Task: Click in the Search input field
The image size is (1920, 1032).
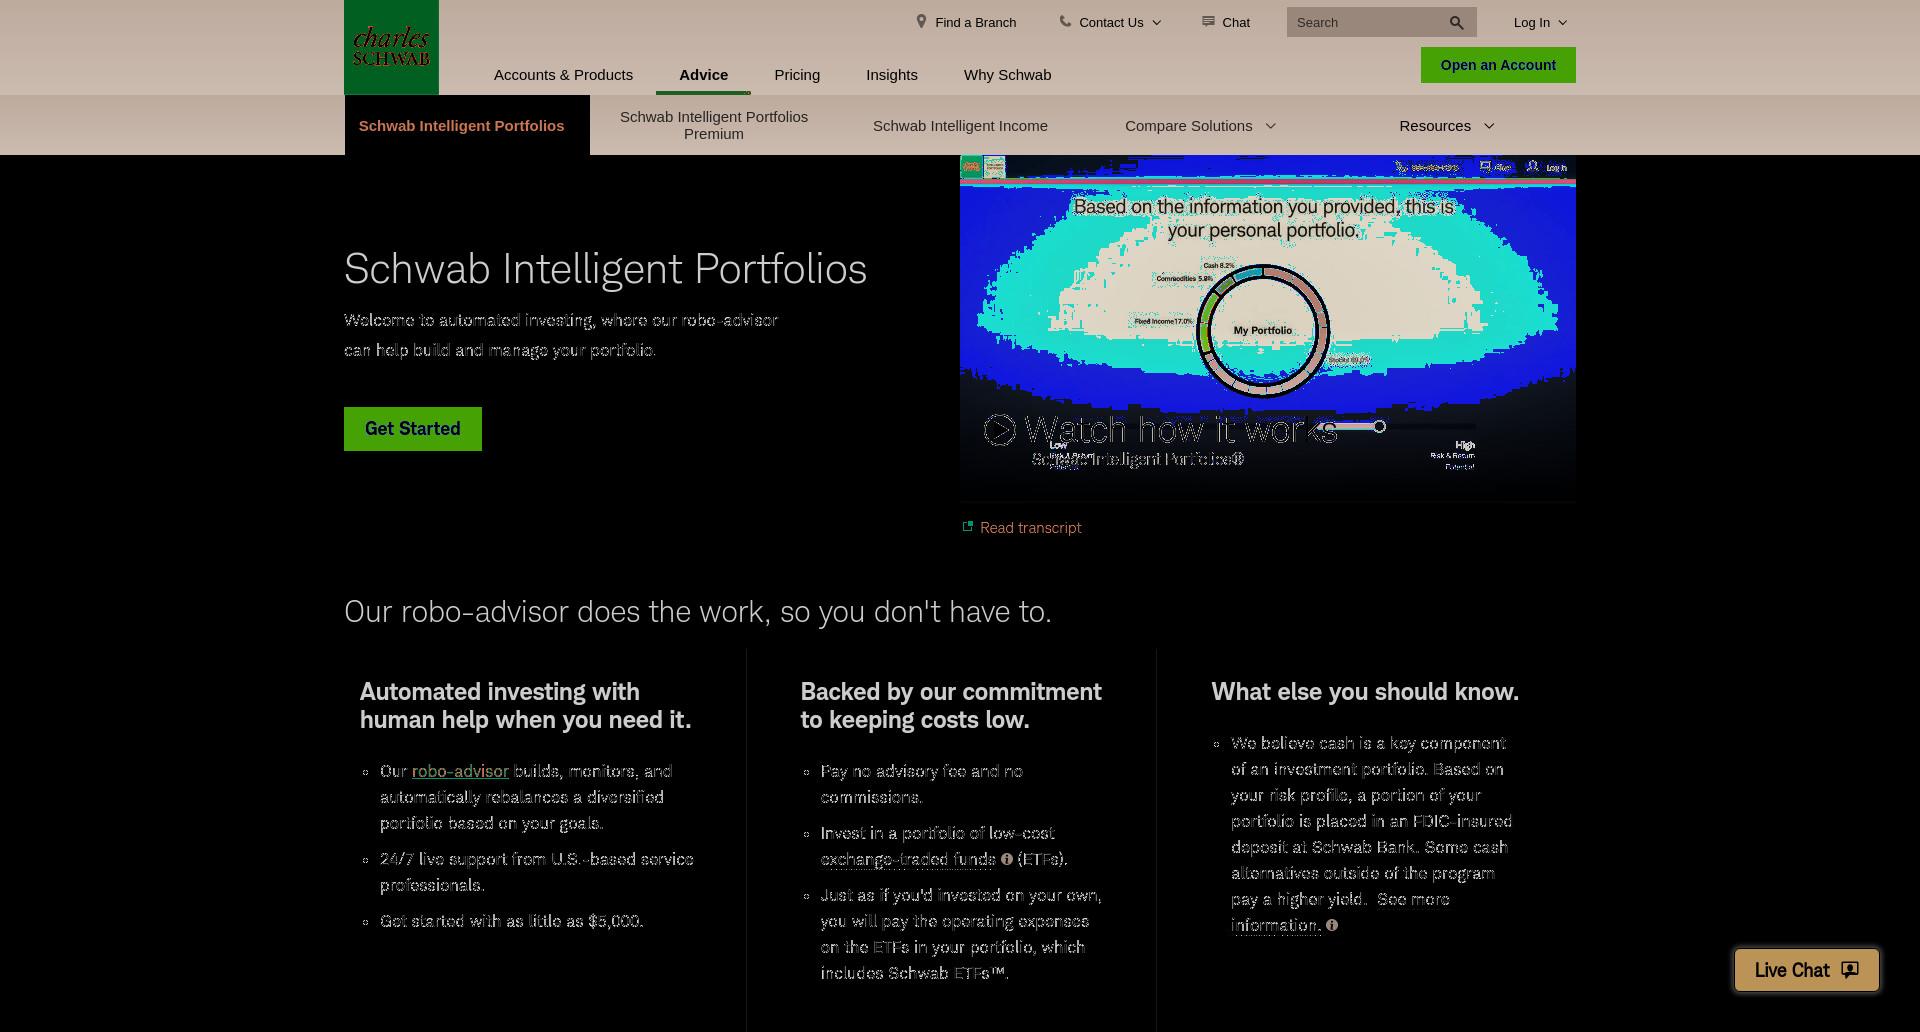Action: point(1366,22)
